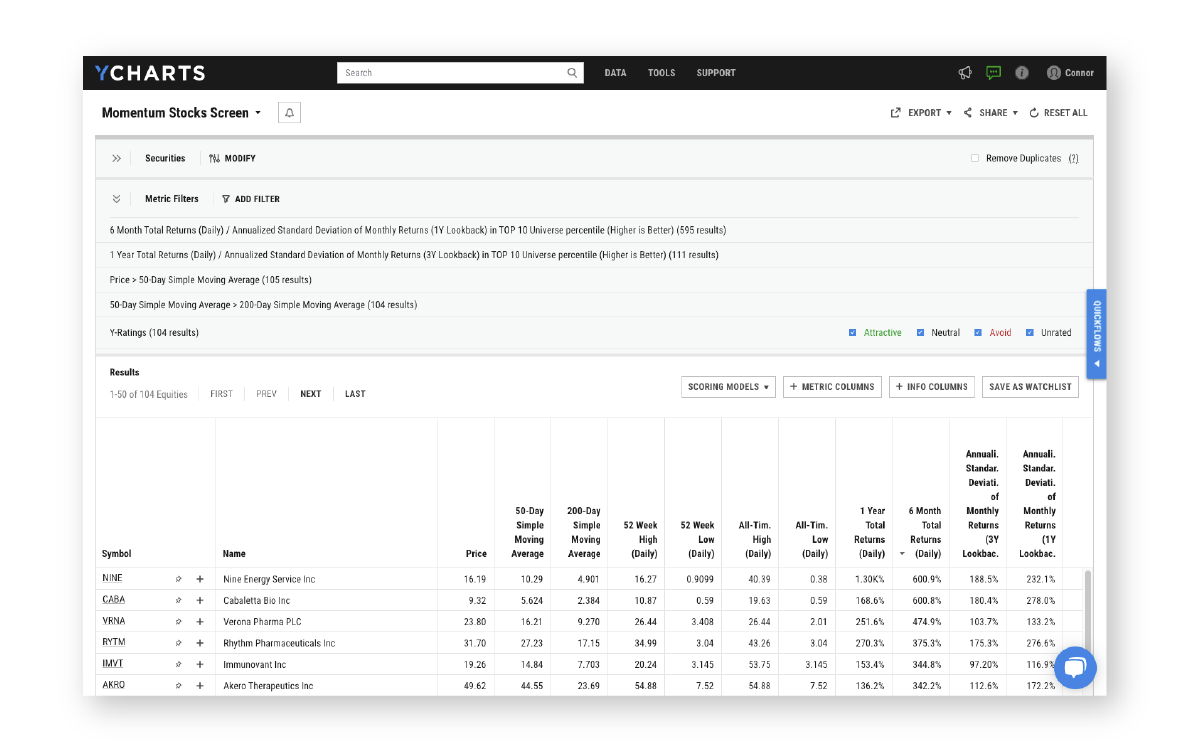1189x751 pixels.
Task: Open the Scoring Models dropdown
Action: click(x=728, y=387)
